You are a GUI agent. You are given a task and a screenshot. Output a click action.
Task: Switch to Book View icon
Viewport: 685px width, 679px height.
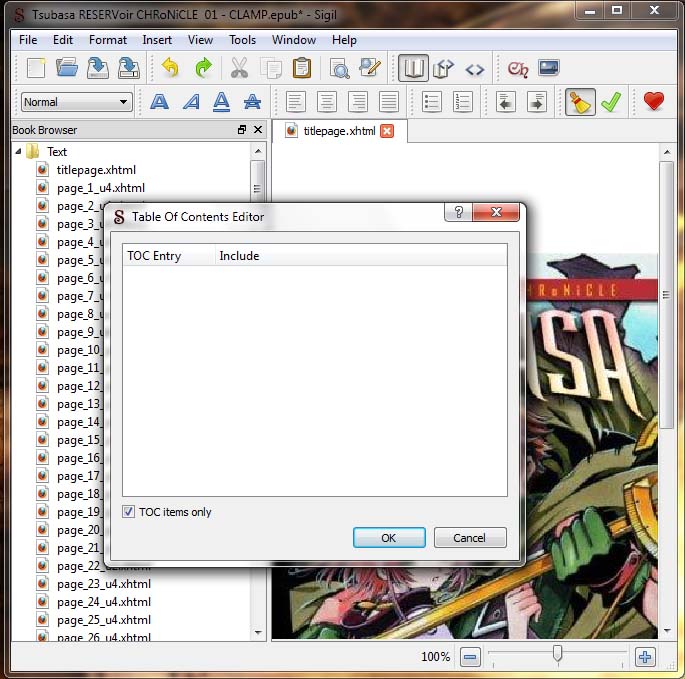coord(413,68)
